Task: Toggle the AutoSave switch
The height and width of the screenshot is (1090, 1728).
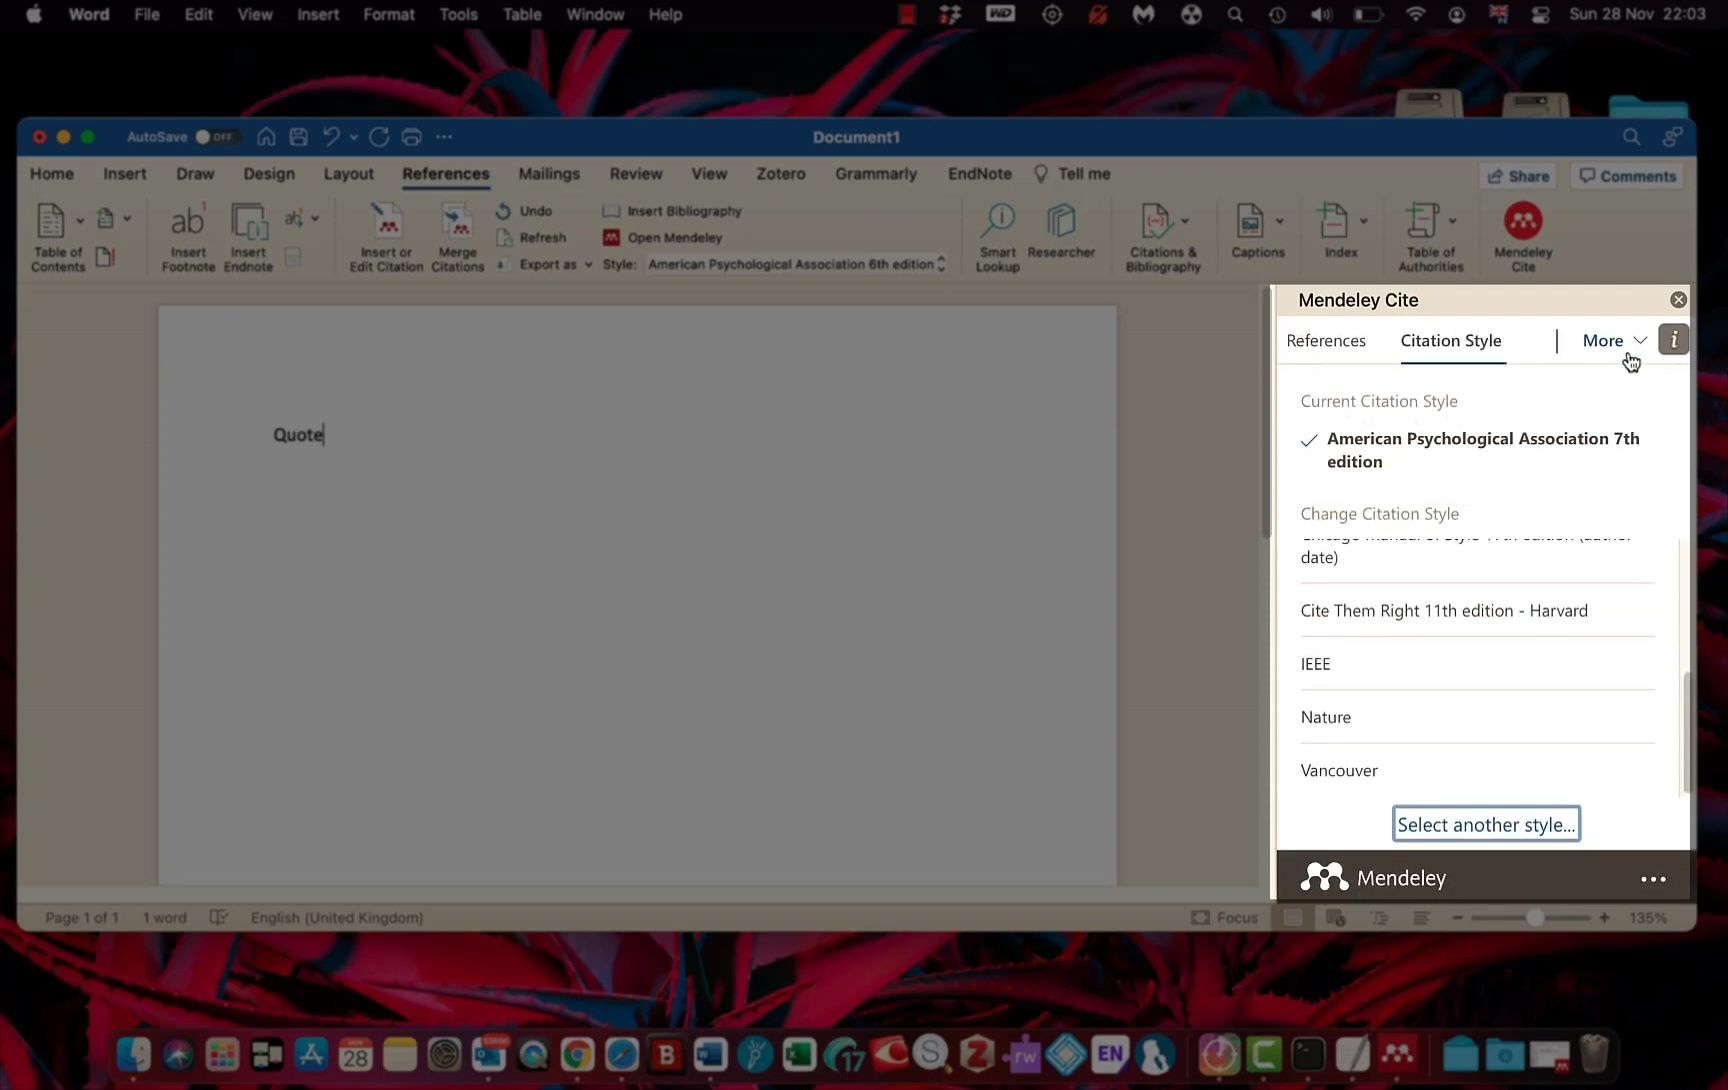Action: [x=215, y=137]
